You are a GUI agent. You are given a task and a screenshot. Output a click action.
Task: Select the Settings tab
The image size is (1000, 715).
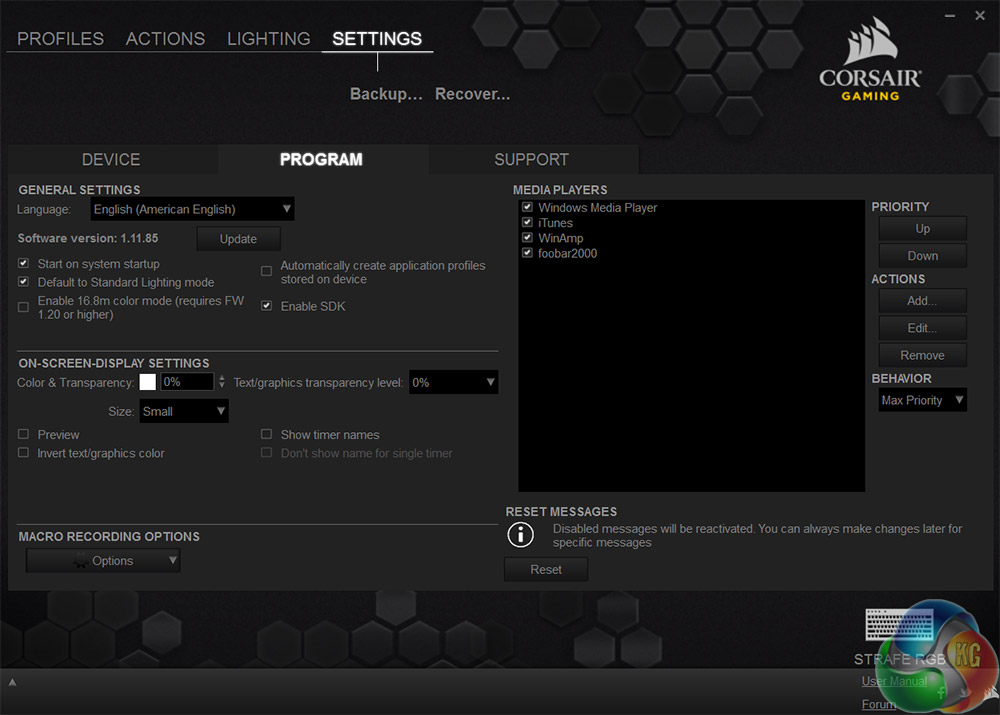[x=377, y=39]
